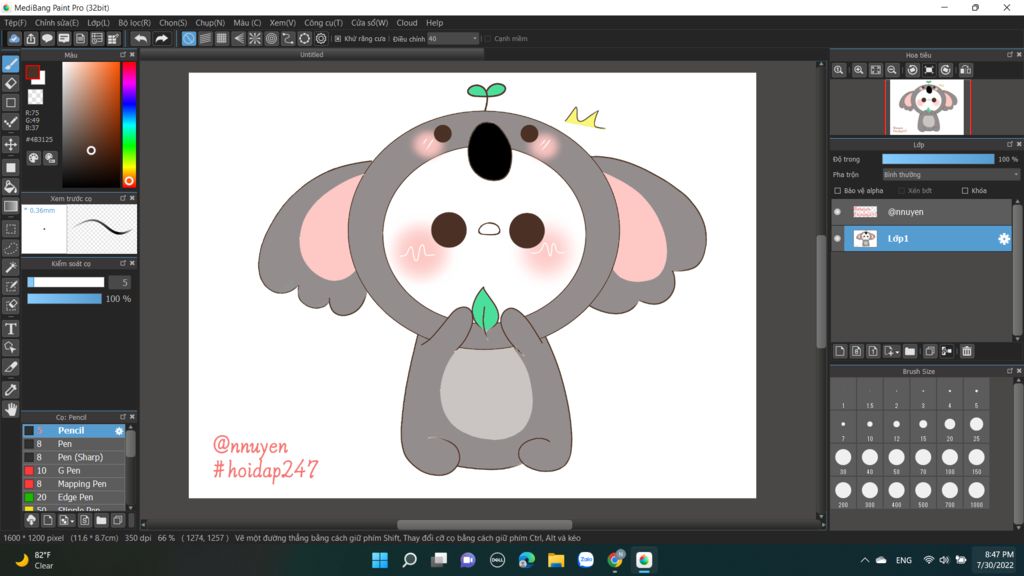Open Công cụ(T) menu
The width and height of the screenshot is (1024, 576).
[323, 23]
